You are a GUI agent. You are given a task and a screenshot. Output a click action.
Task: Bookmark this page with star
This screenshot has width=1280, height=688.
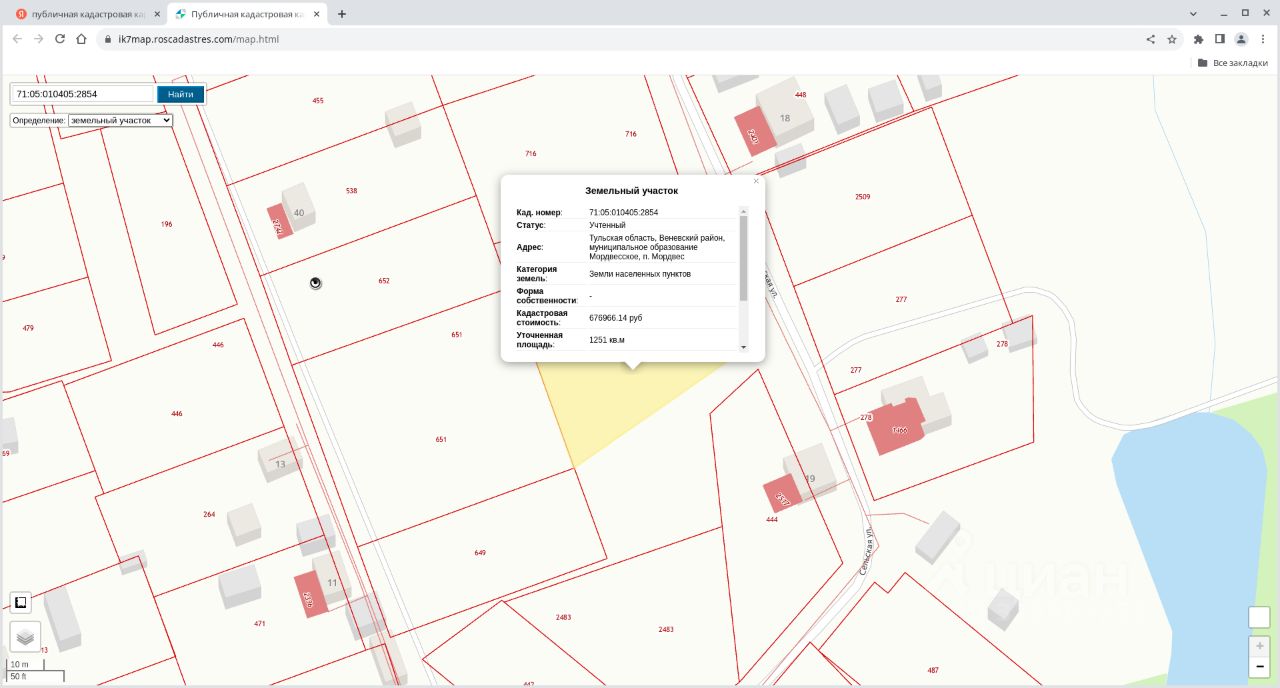pos(1171,39)
